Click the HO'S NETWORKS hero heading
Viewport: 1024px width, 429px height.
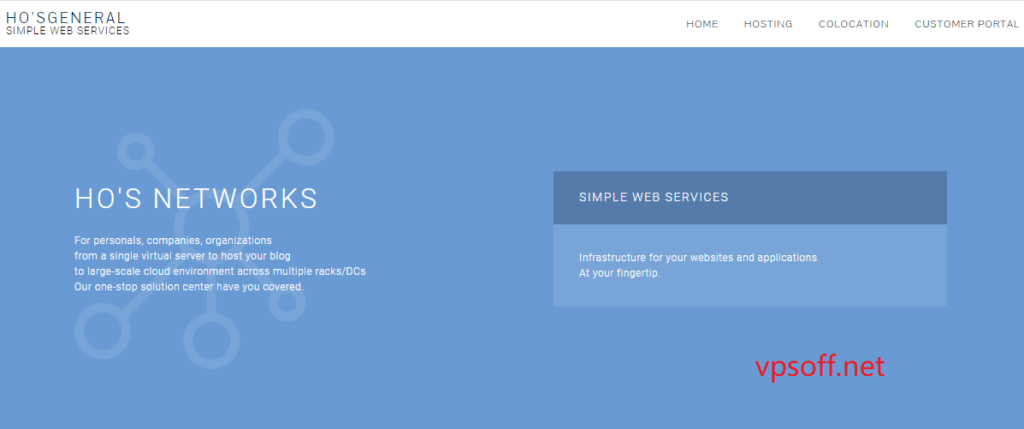pos(196,198)
